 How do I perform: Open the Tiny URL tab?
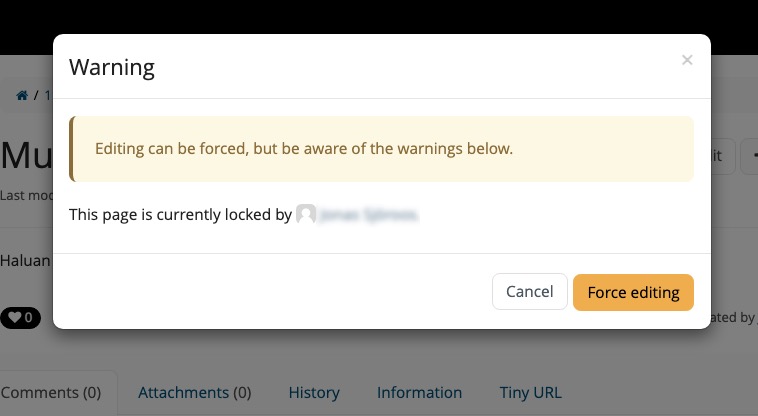(x=530, y=392)
